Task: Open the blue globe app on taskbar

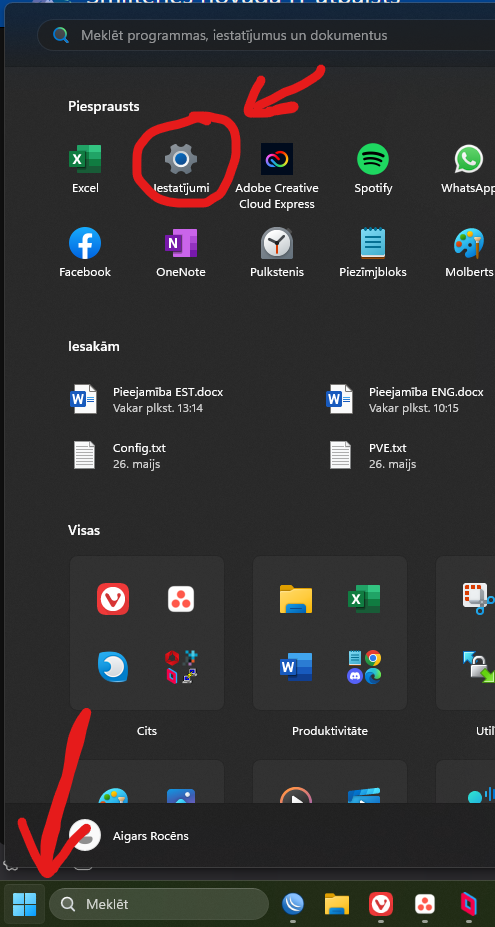Action: tap(293, 904)
